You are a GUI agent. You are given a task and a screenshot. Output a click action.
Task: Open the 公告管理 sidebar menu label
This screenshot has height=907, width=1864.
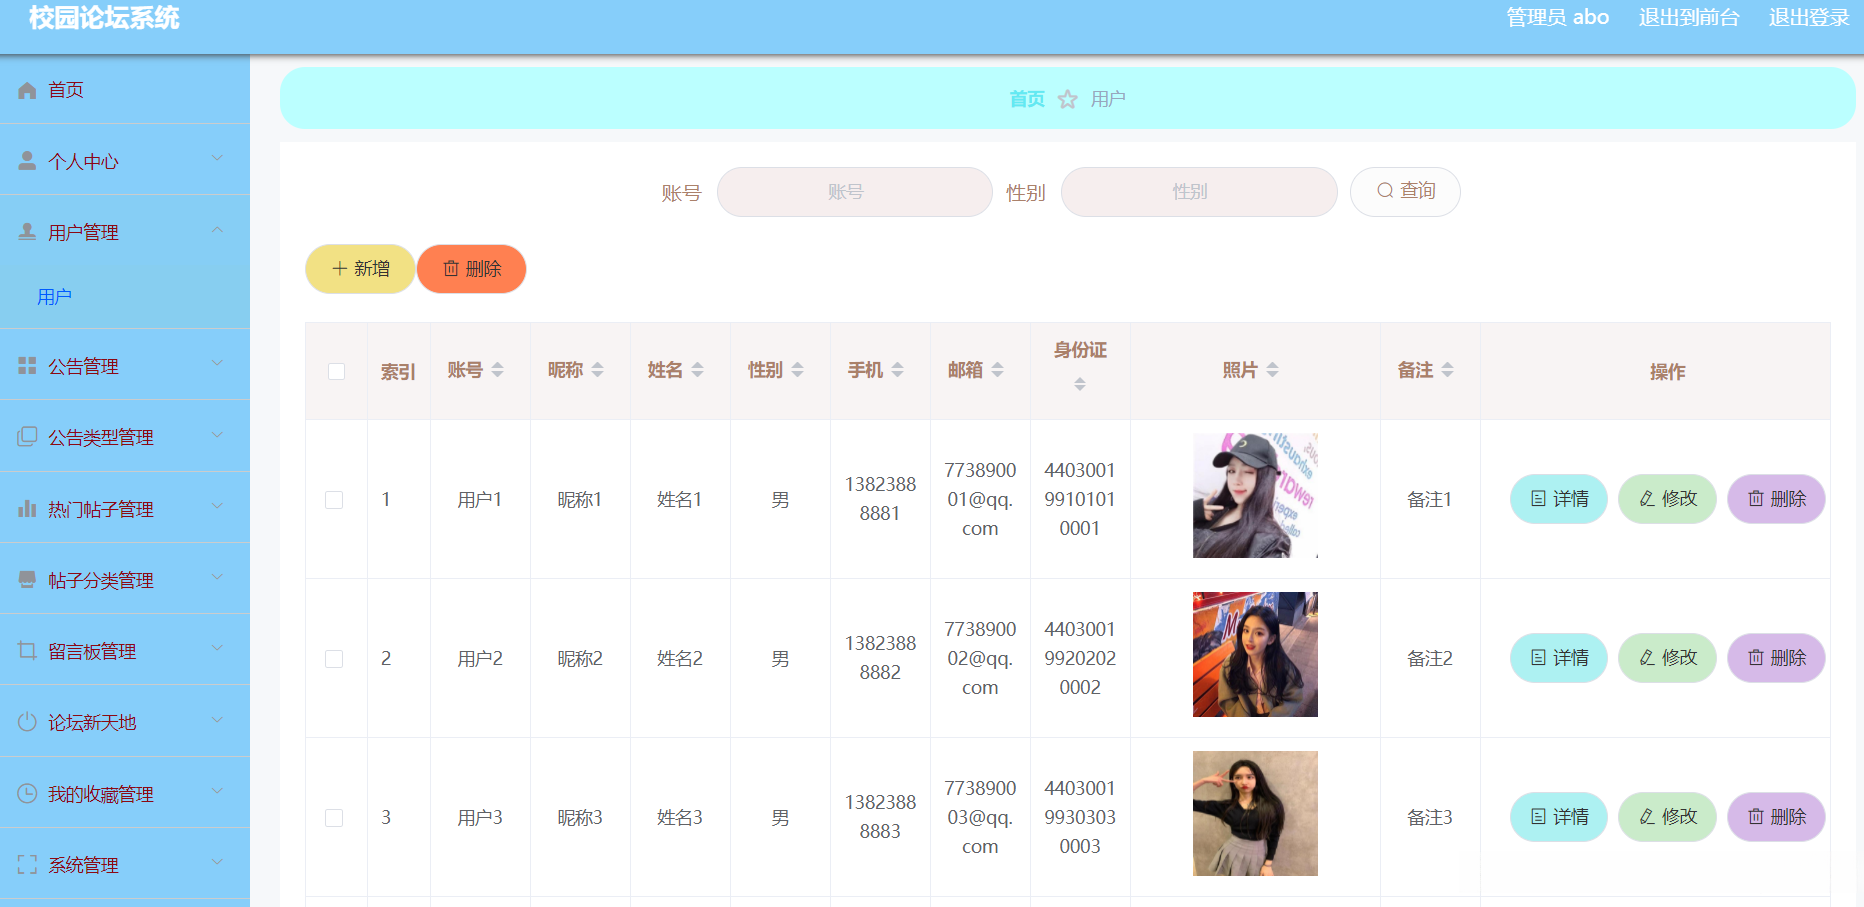point(83,367)
